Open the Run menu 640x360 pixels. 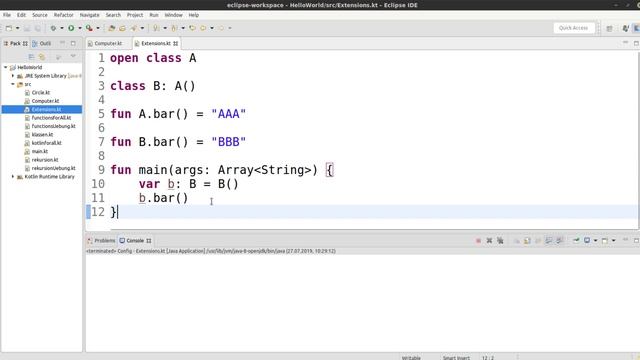pos(154,15)
